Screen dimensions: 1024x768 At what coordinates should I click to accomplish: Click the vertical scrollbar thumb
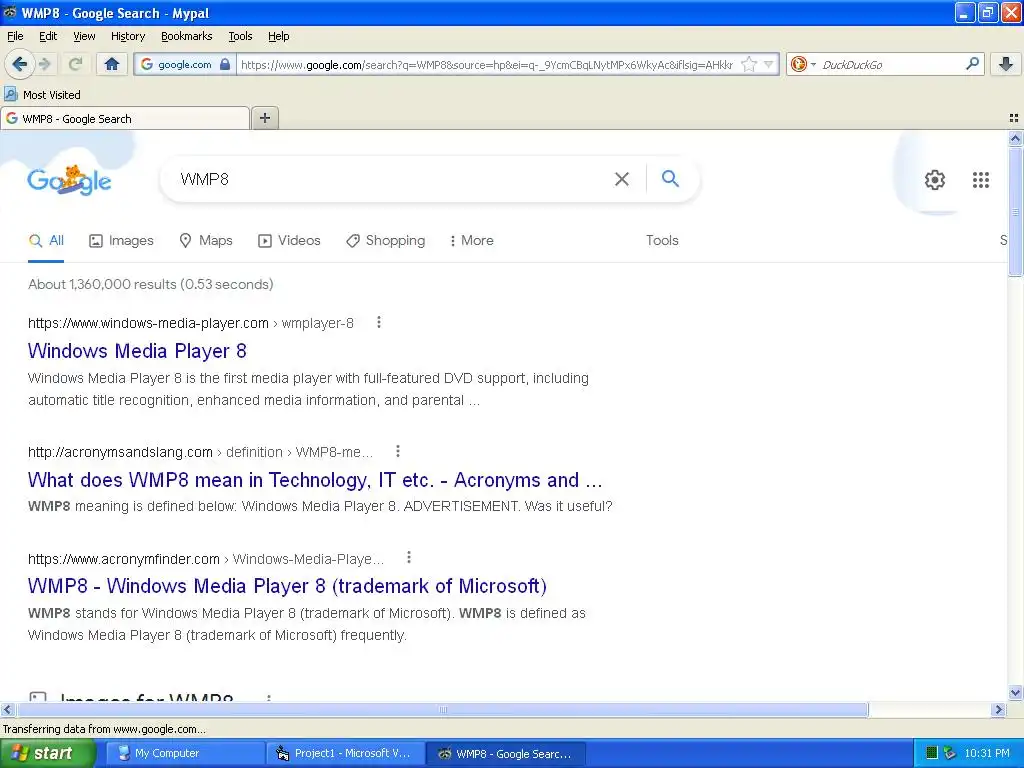[1015, 212]
